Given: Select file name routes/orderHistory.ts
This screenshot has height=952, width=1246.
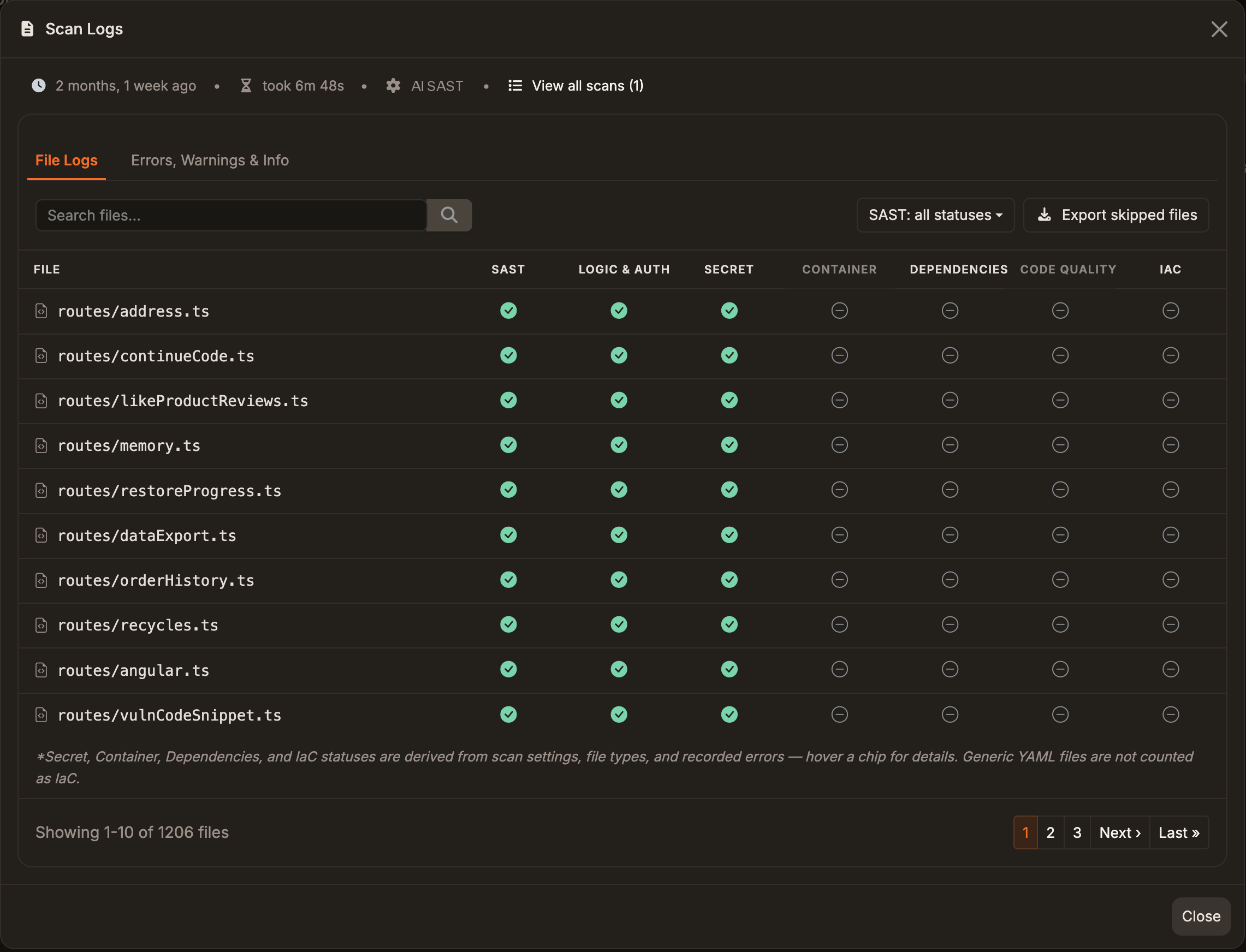Looking at the screenshot, I should pyautogui.click(x=156, y=580).
